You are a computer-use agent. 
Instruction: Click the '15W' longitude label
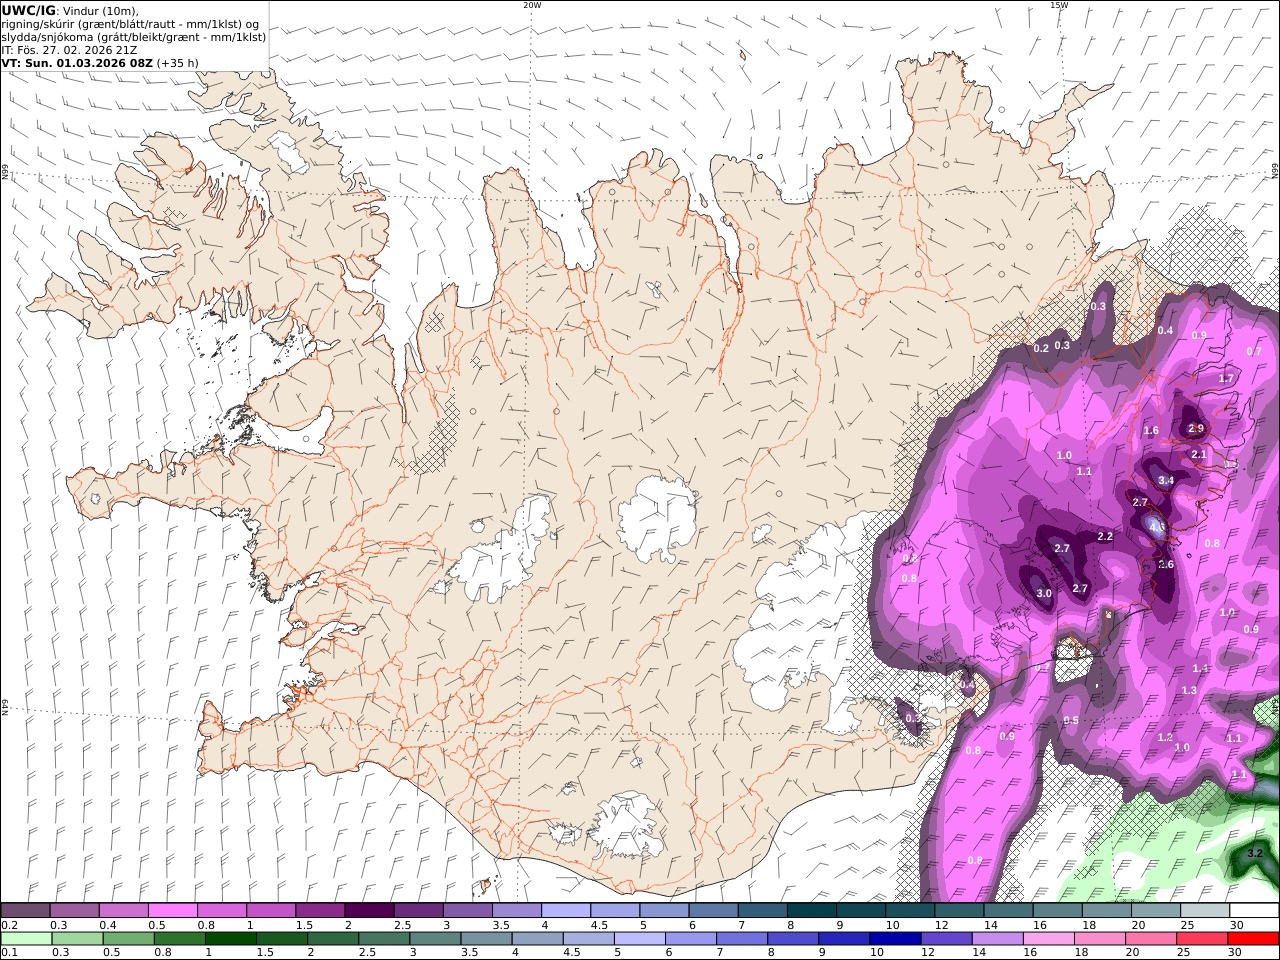1058,5
